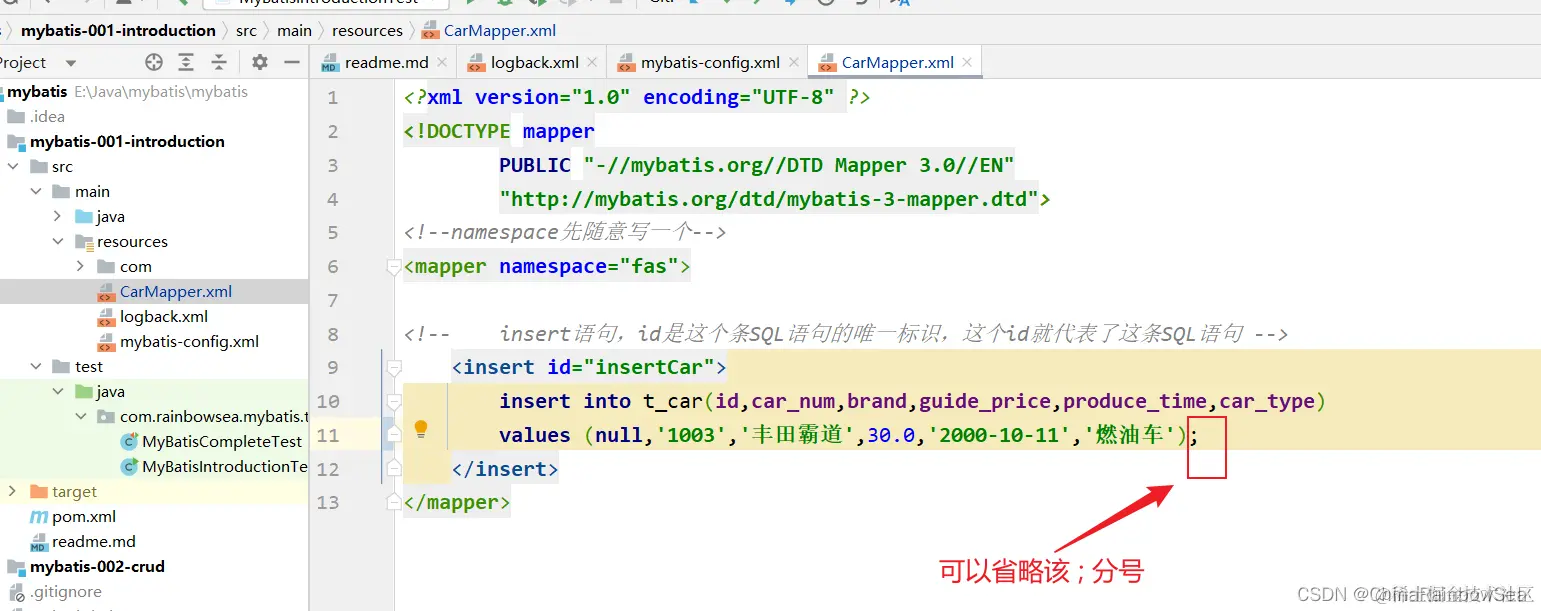Click the id="insertCar" attribute text
The width and height of the screenshot is (1541, 611).
point(630,367)
